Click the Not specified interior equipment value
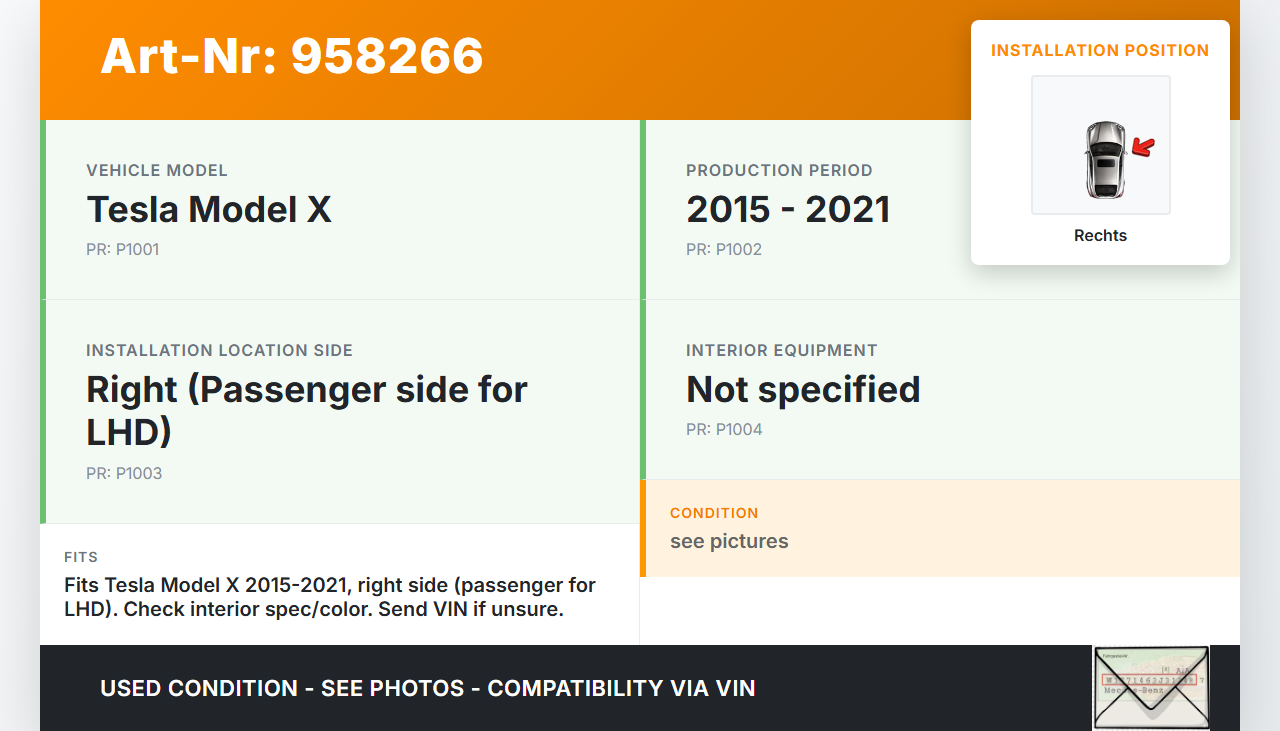Screen dimensions: 1280x731 pyautogui.click(x=802, y=389)
